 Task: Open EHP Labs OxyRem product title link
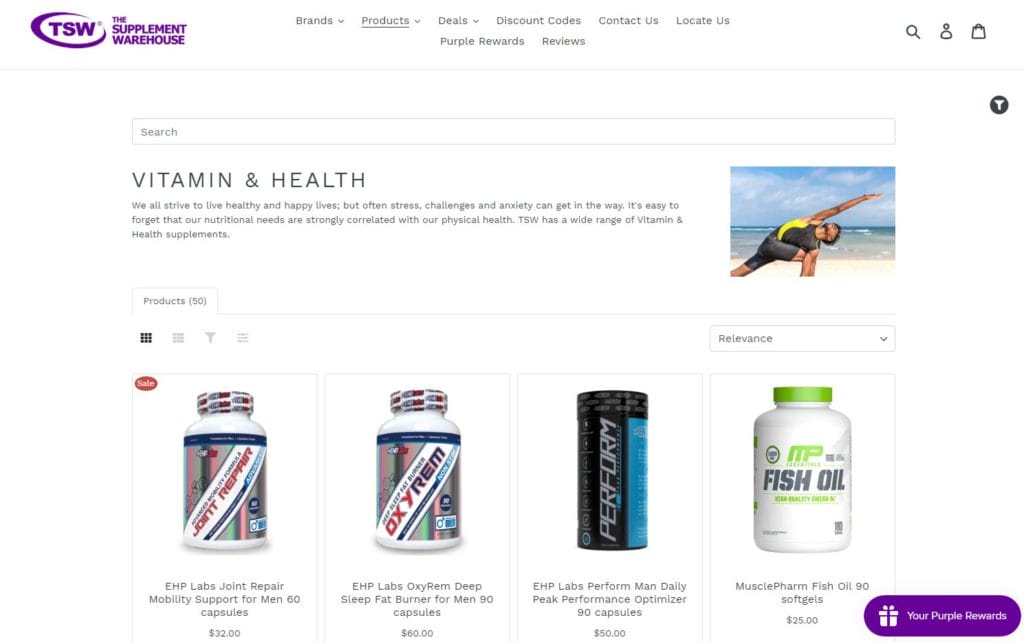417,599
